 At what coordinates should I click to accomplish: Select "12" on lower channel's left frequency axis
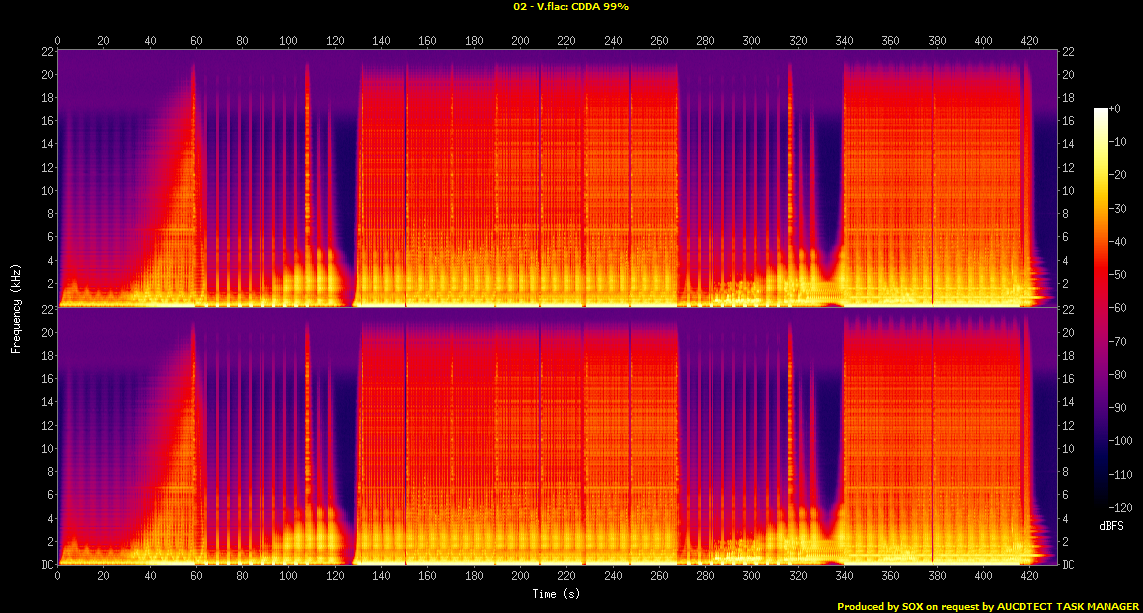point(47,425)
